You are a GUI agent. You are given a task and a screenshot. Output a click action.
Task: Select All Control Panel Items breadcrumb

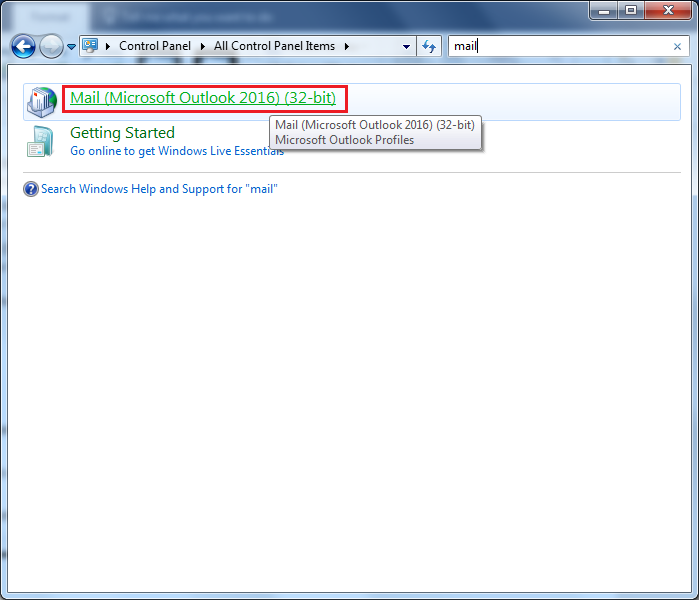(x=274, y=46)
